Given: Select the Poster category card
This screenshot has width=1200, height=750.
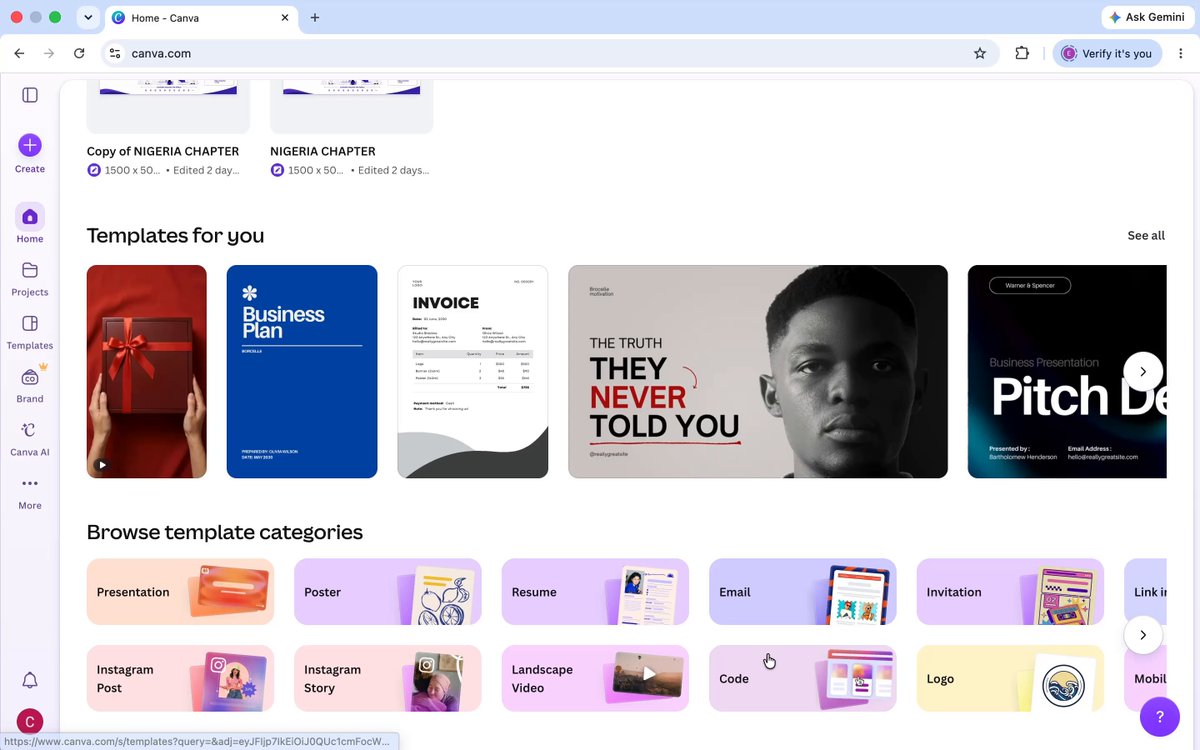Looking at the screenshot, I should [x=388, y=592].
